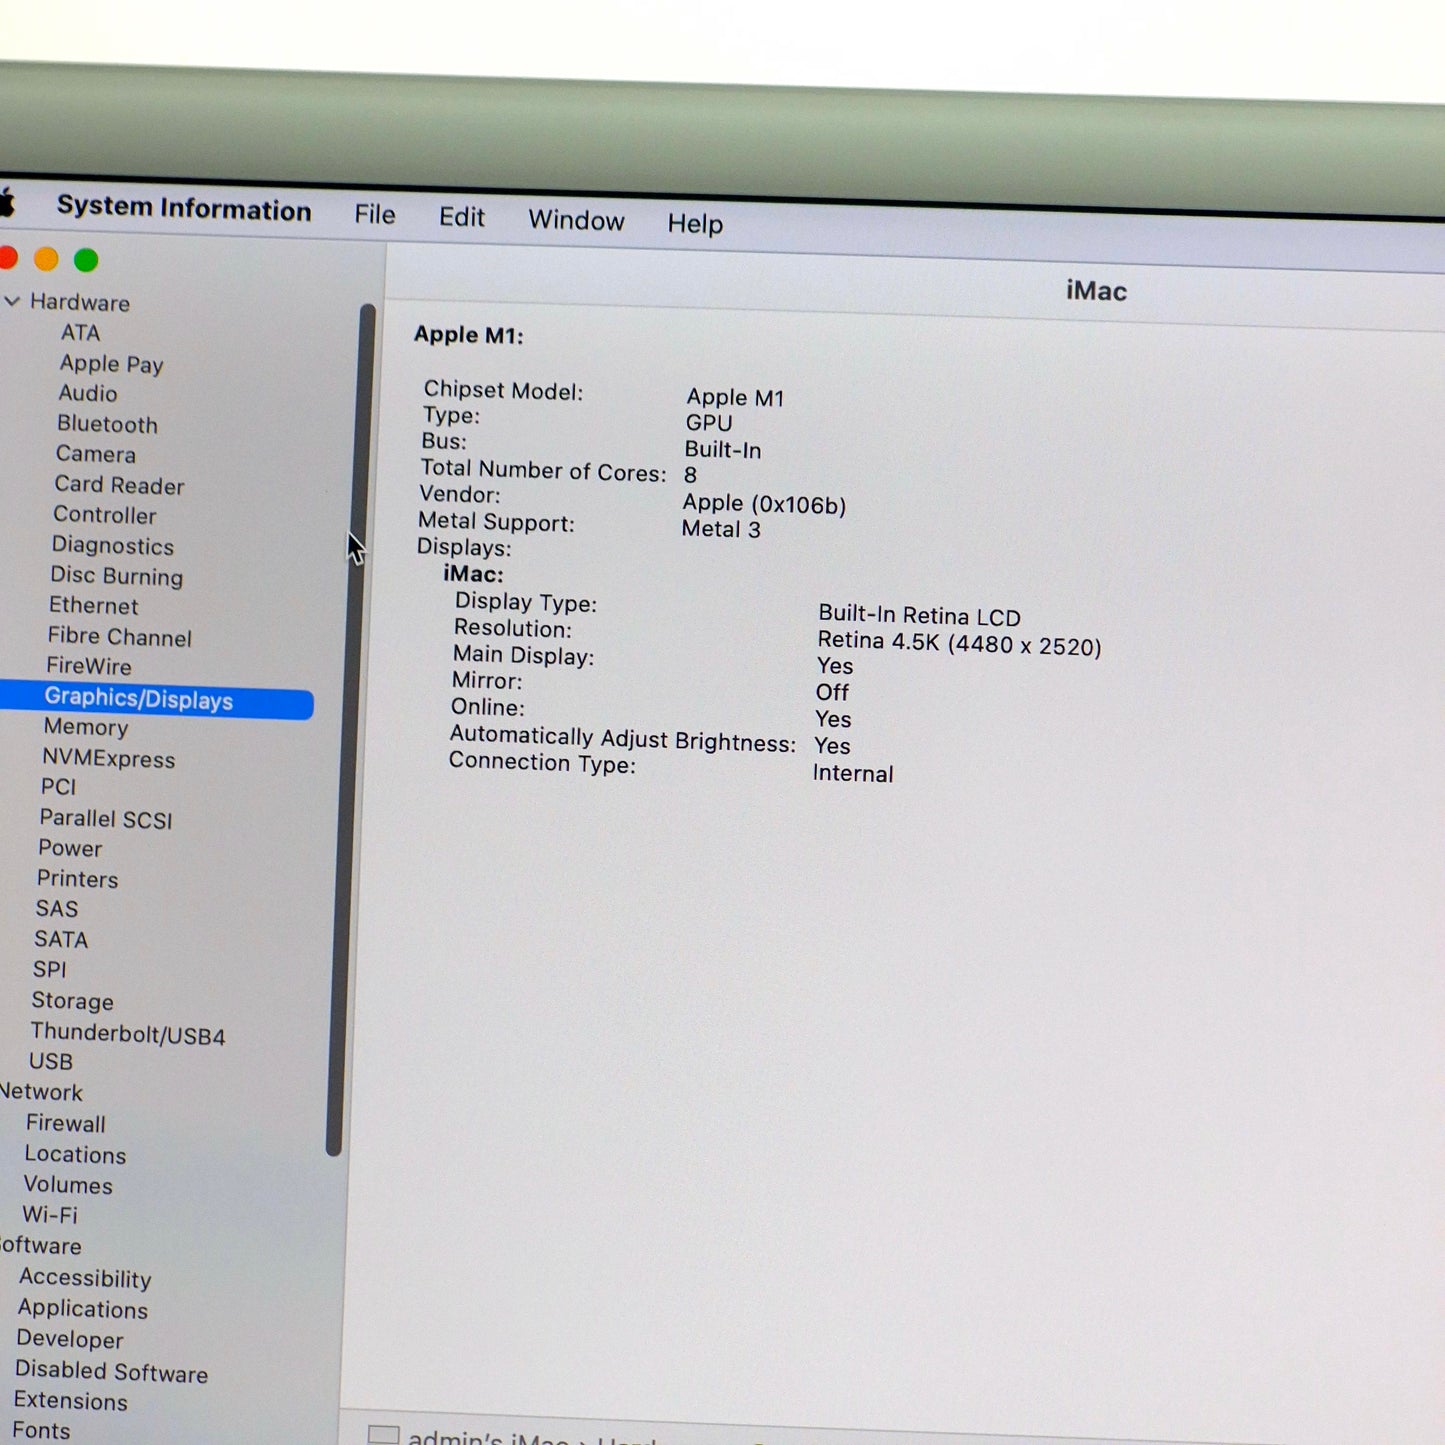The image size is (1445, 1445).
Task: Select Bluetooth in the sidebar
Action: coord(107,425)
